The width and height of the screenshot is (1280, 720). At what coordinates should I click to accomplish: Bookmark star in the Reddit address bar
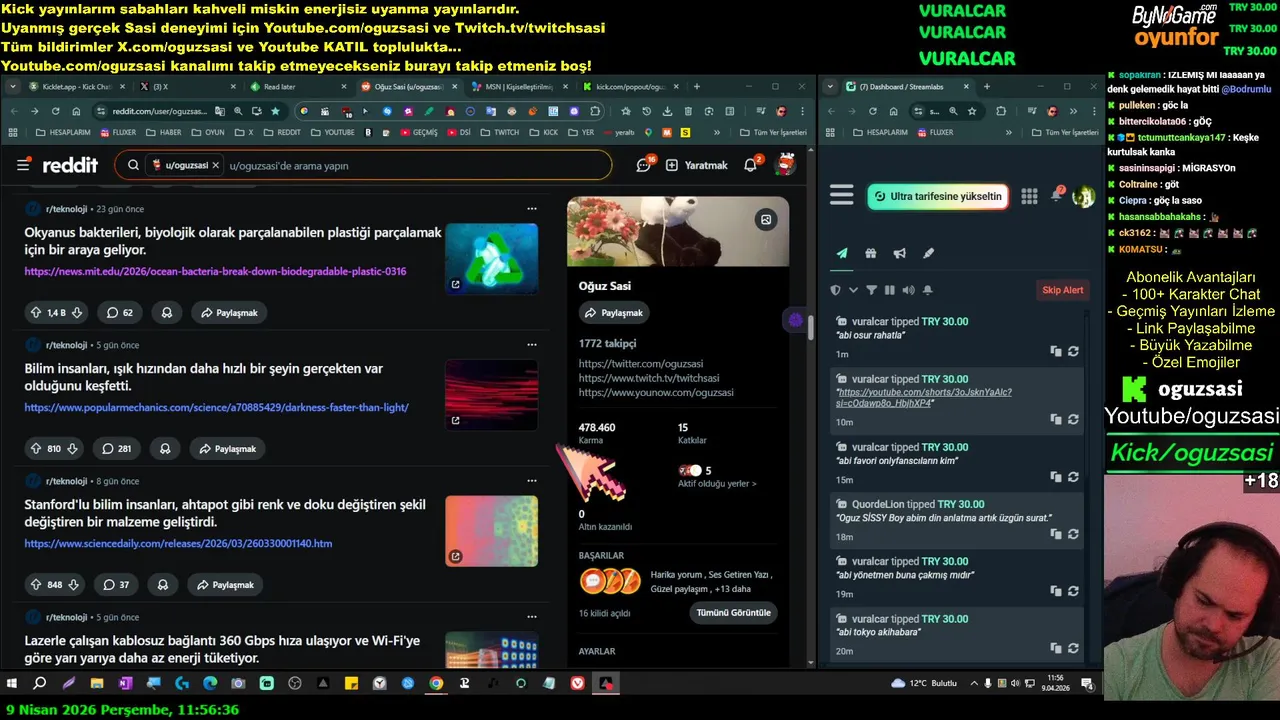pyautogui.click(x=275, y=111)
